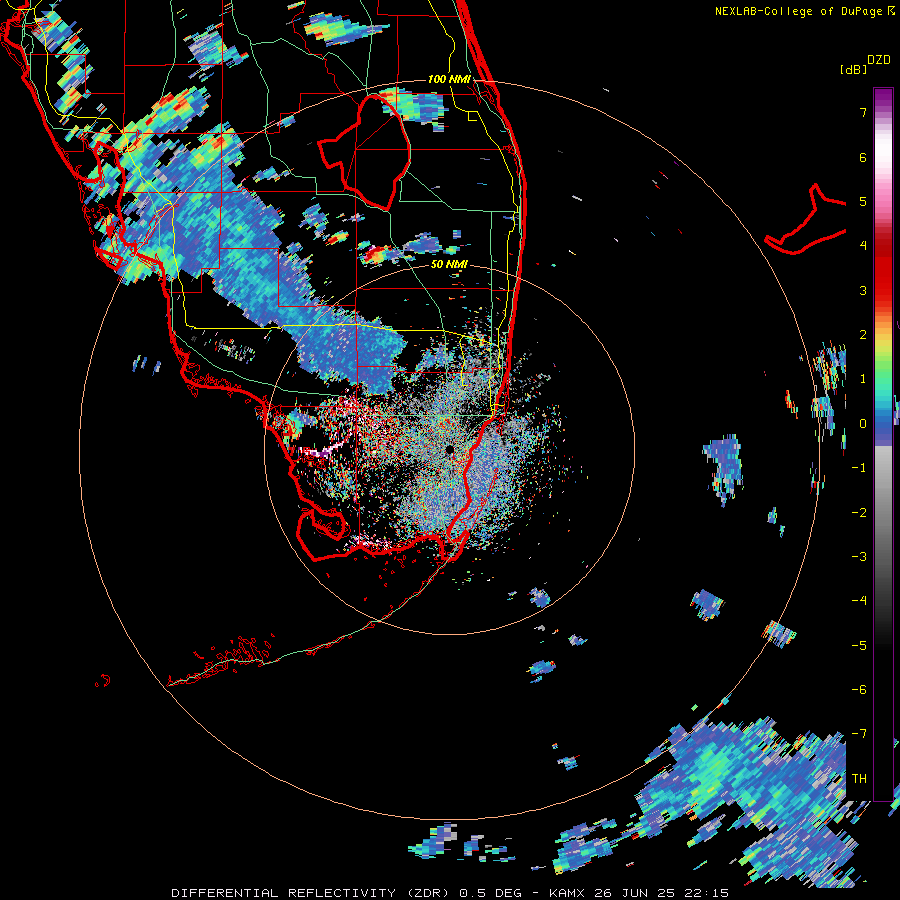Click the positive 7 value on the color scale
900x900 pixels.
point(863,112)
